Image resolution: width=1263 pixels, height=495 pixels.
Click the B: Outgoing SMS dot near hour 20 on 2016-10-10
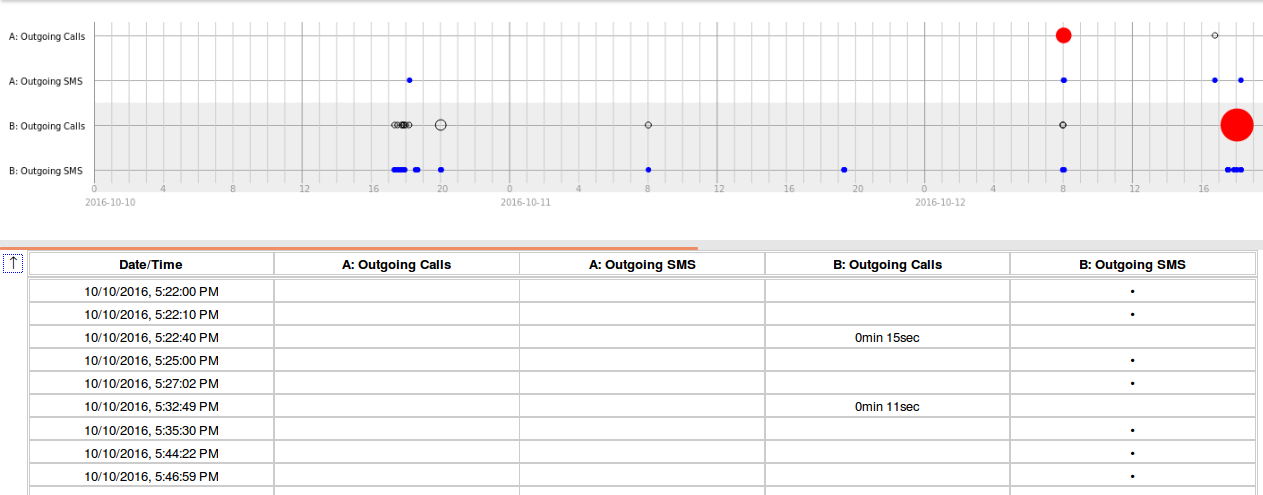click(x=441, y=170)
